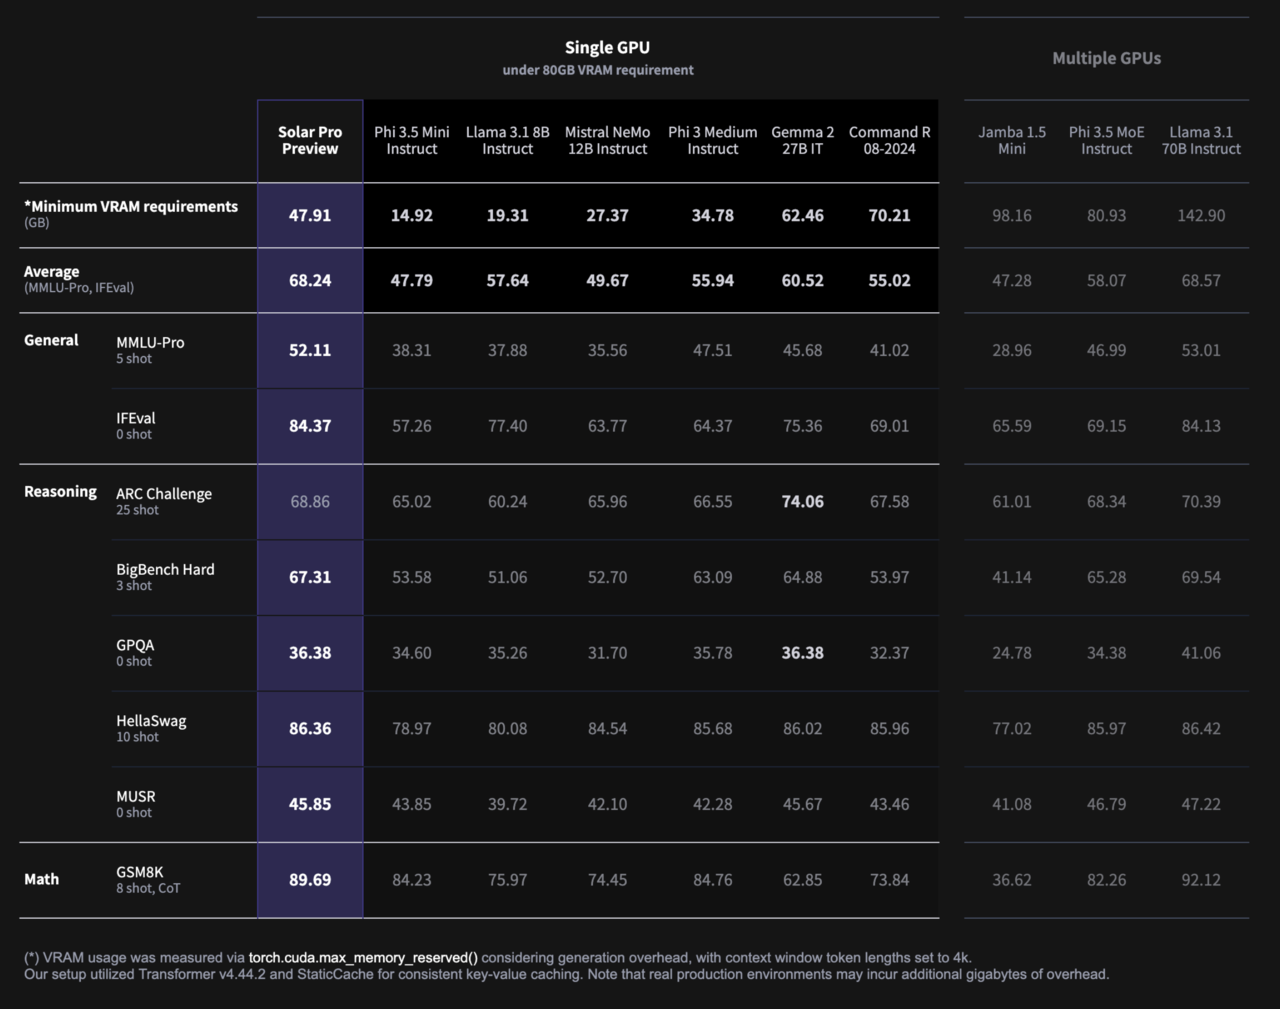Select the Phi 3.5 Mini Instruct header

[412, 140]
